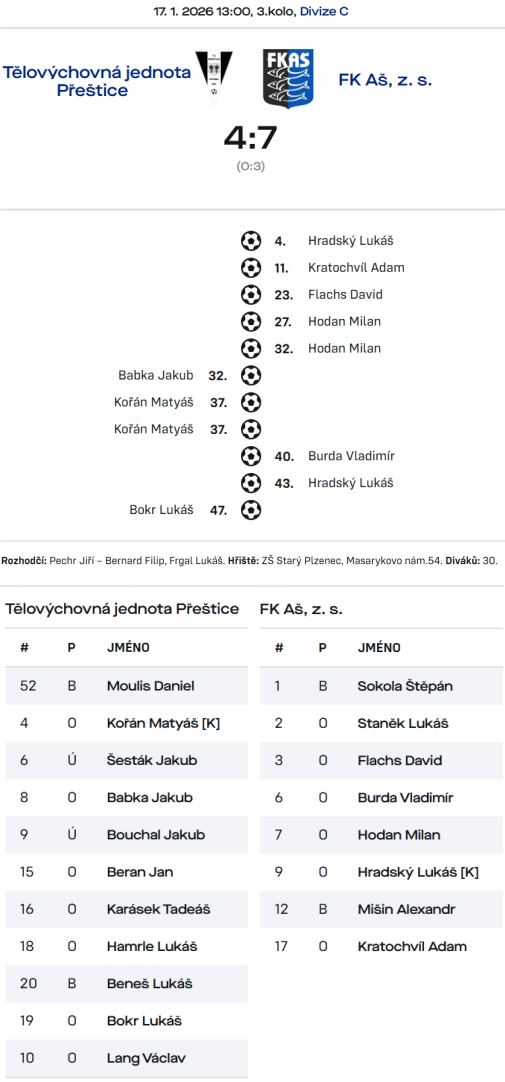Open the FK Aš, z. s. team heading link
505x1082 pixels.
click(385, 80)
